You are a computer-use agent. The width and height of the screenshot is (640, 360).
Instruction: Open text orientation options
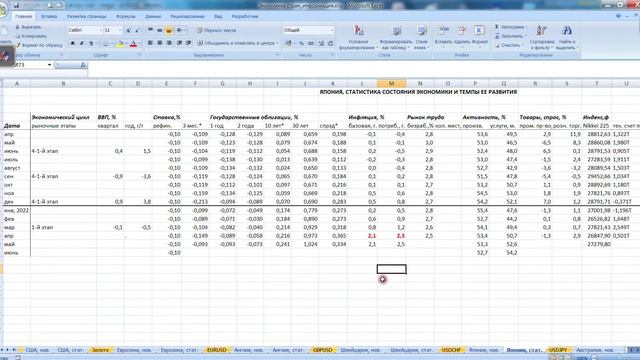coord(181,30)
